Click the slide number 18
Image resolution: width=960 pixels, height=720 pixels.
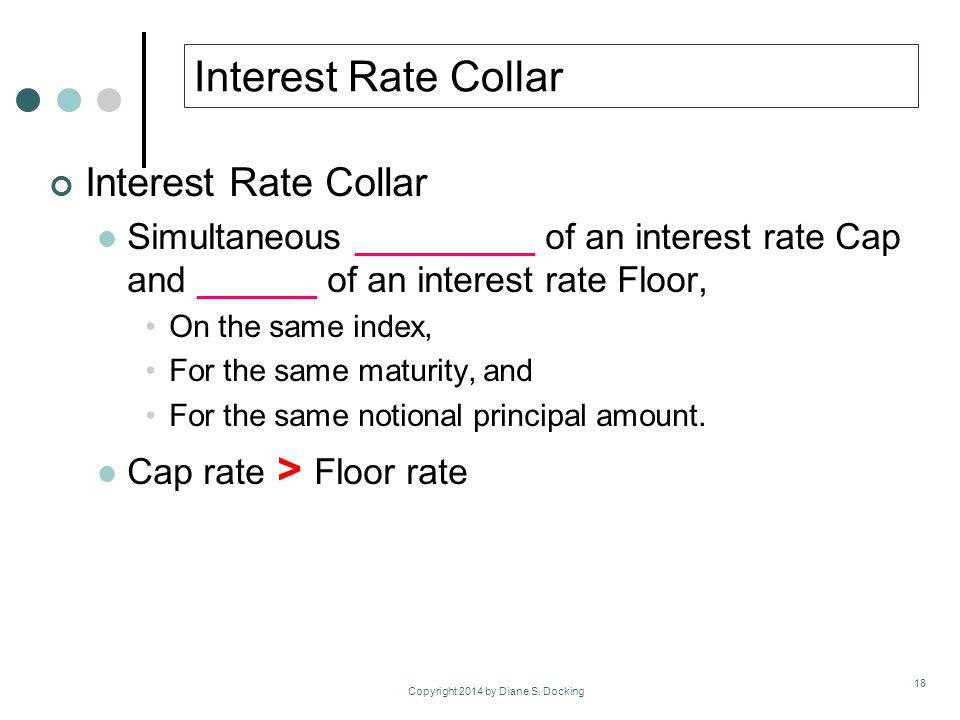(920, 683)
